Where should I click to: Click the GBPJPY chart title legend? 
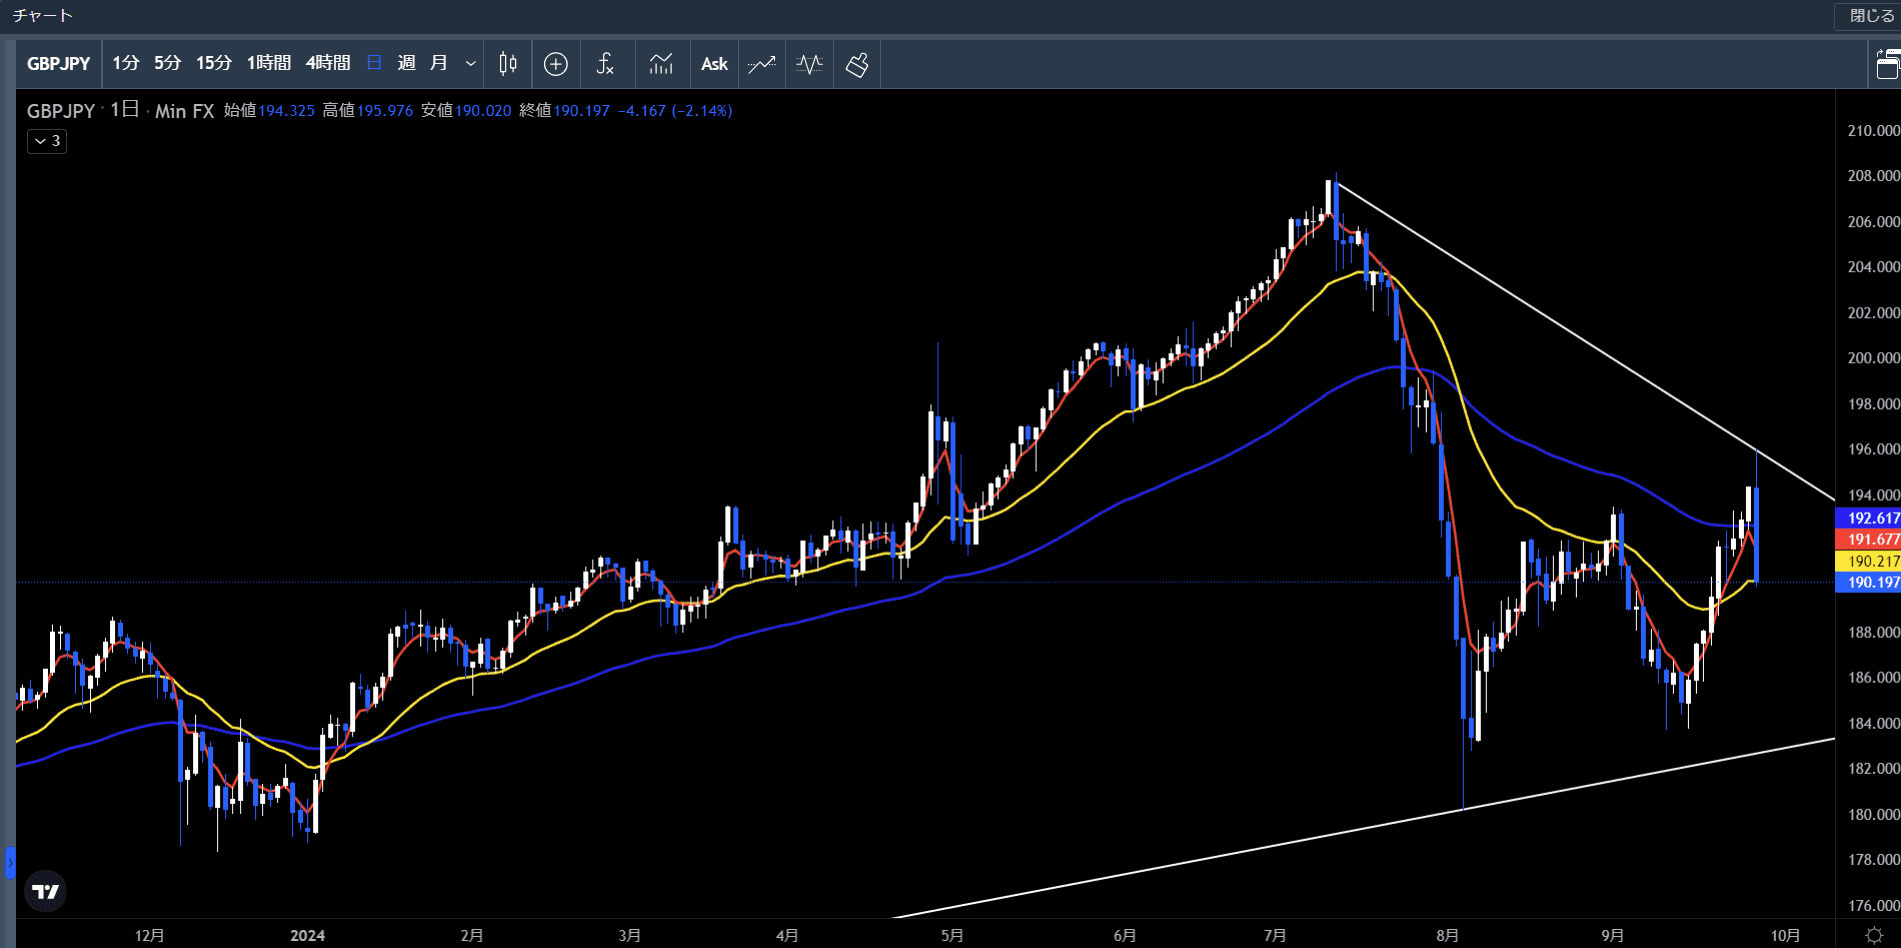tap(61, 111)
